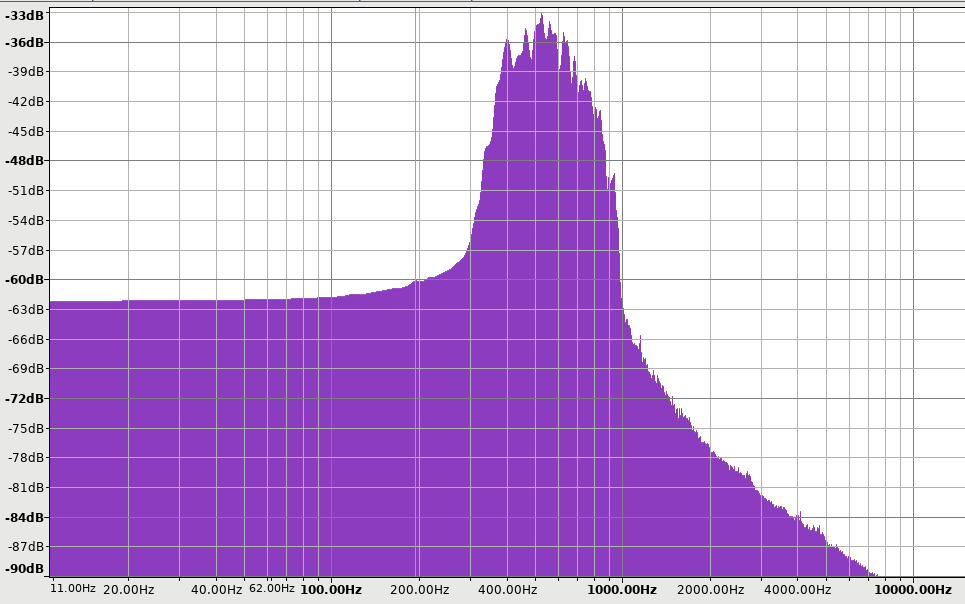Select the -72dB level label
The image size is (965, 604).
click(24, 398)
